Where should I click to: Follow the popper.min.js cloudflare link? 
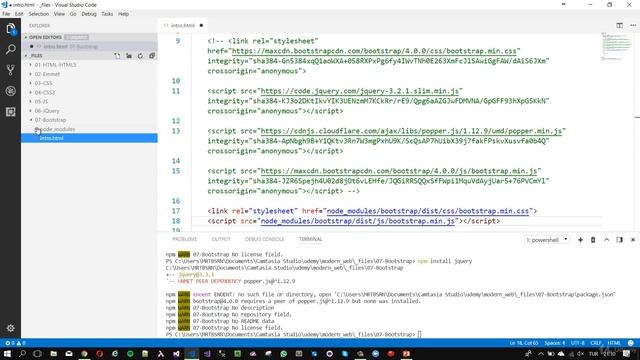411,131
